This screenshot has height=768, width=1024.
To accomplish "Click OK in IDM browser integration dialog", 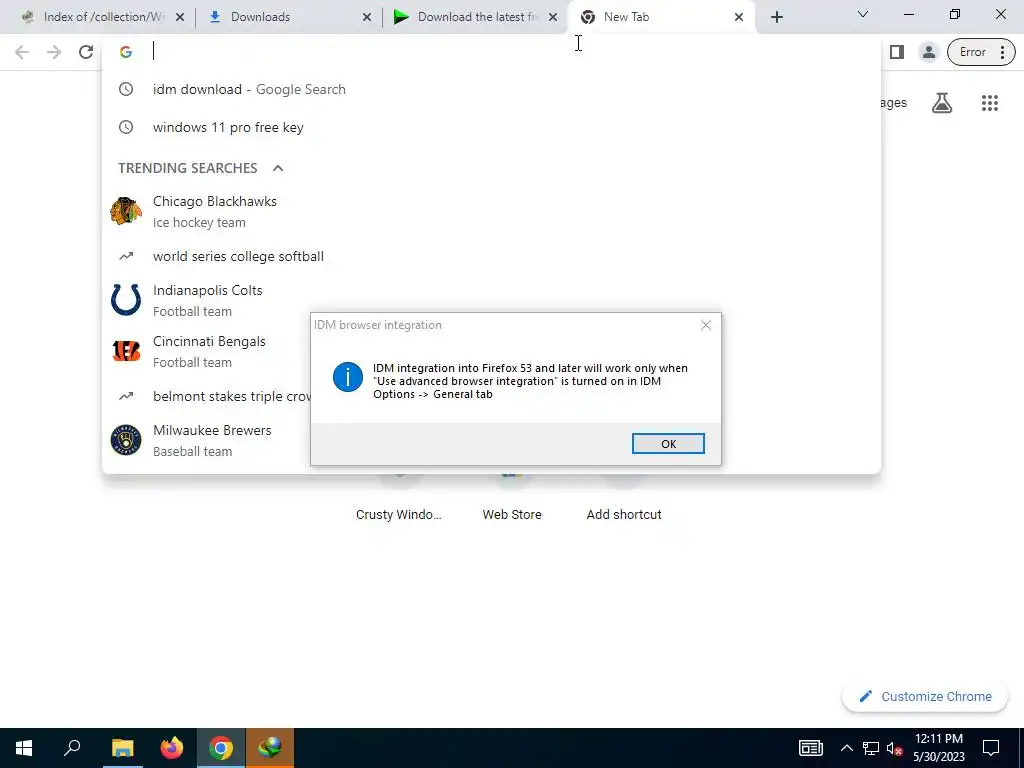I will coord(668,443).
